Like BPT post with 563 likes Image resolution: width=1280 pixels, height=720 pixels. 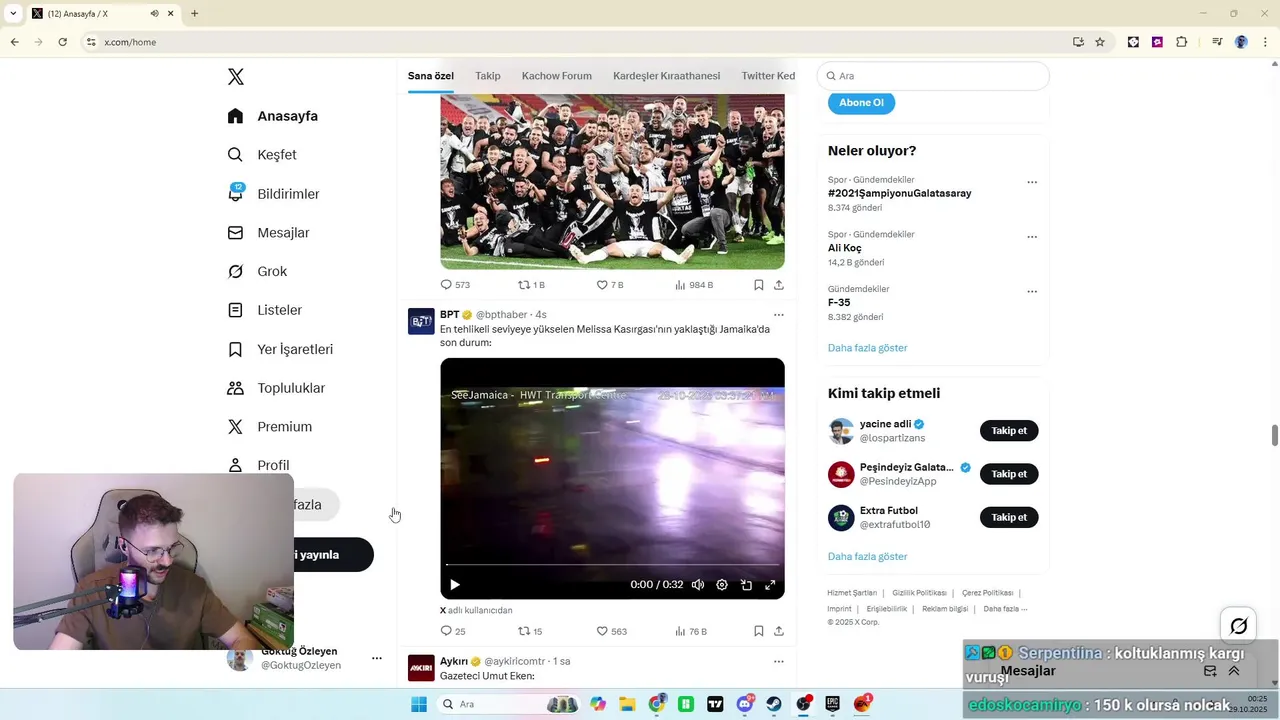point(612,632)
